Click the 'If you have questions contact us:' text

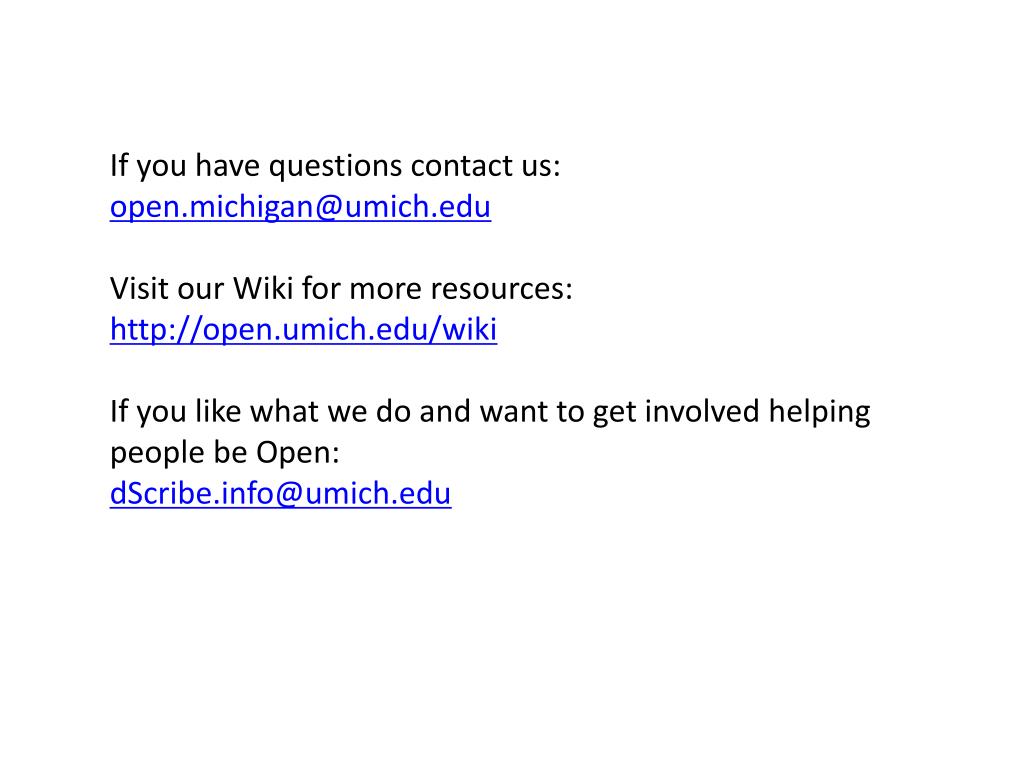(335, 166)
